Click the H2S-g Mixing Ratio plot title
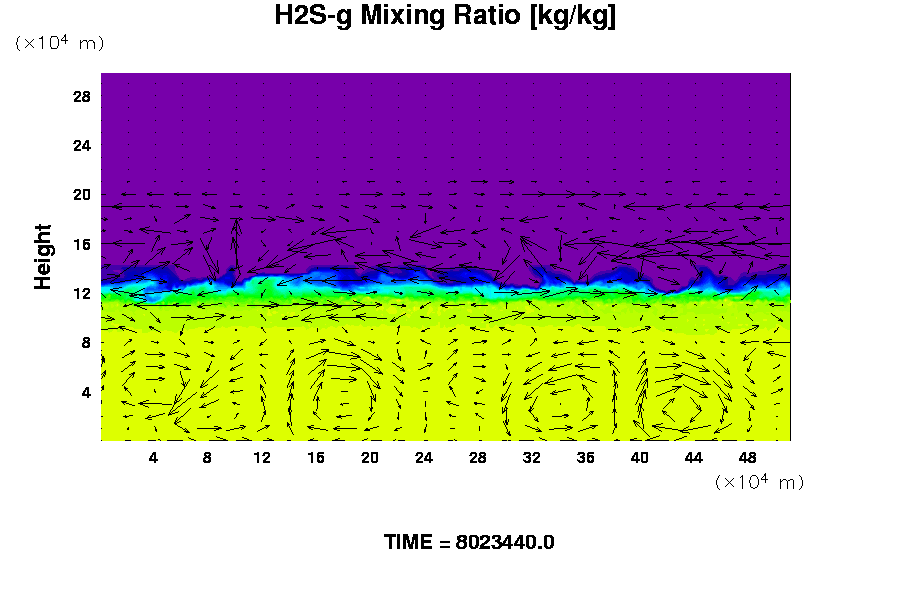The width and height of the screenshot is (900, 600). (x=445, y=17)
